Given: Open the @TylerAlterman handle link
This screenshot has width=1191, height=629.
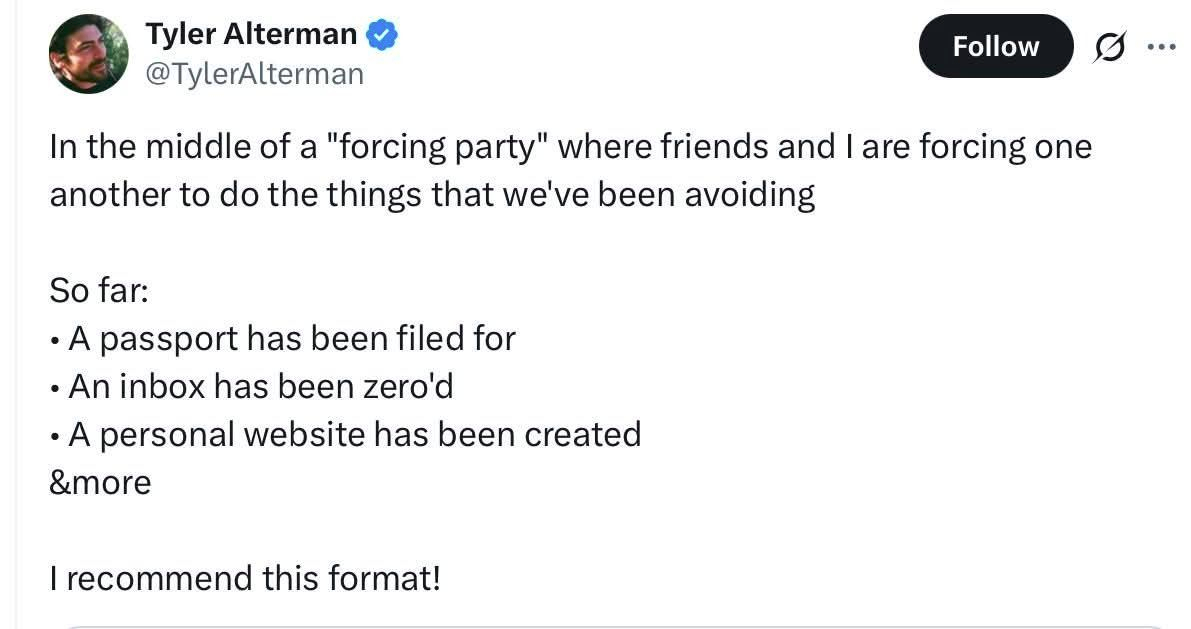Looking at the screenshot, I should (254, 73).
